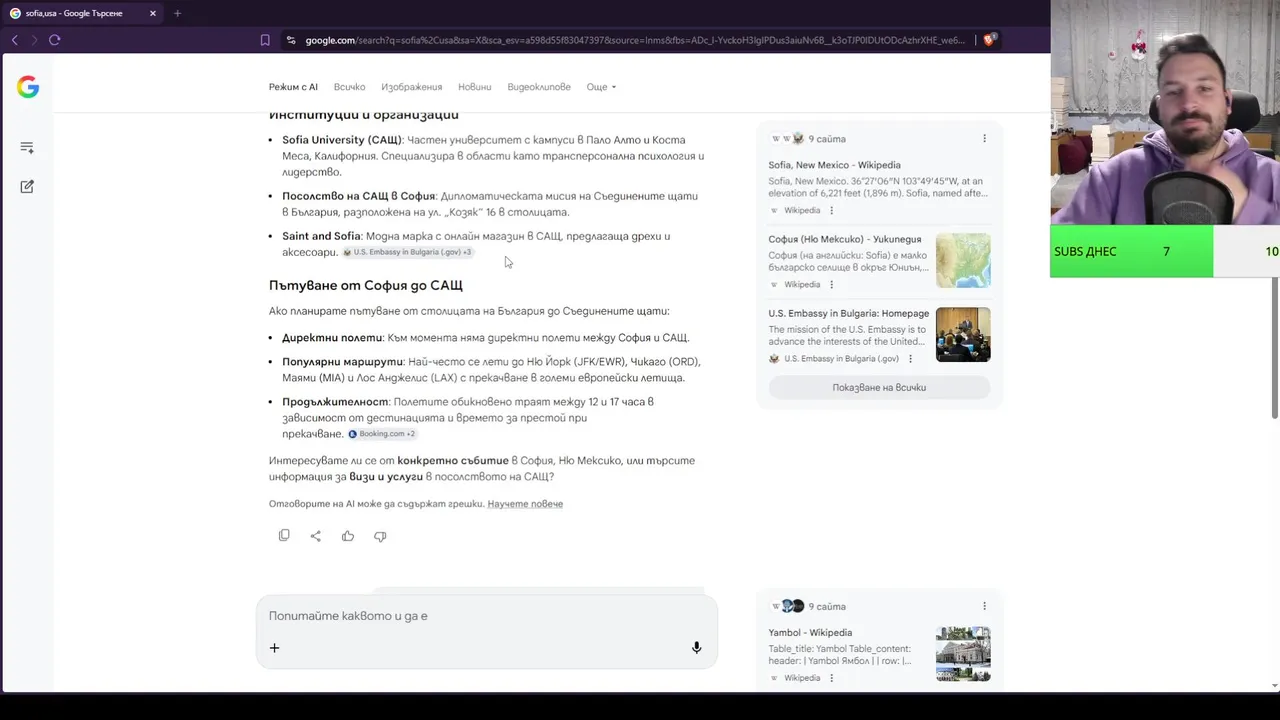Copy the AI answer with copy icon
The image size is (1280, 720).
[x=284, y=536]
